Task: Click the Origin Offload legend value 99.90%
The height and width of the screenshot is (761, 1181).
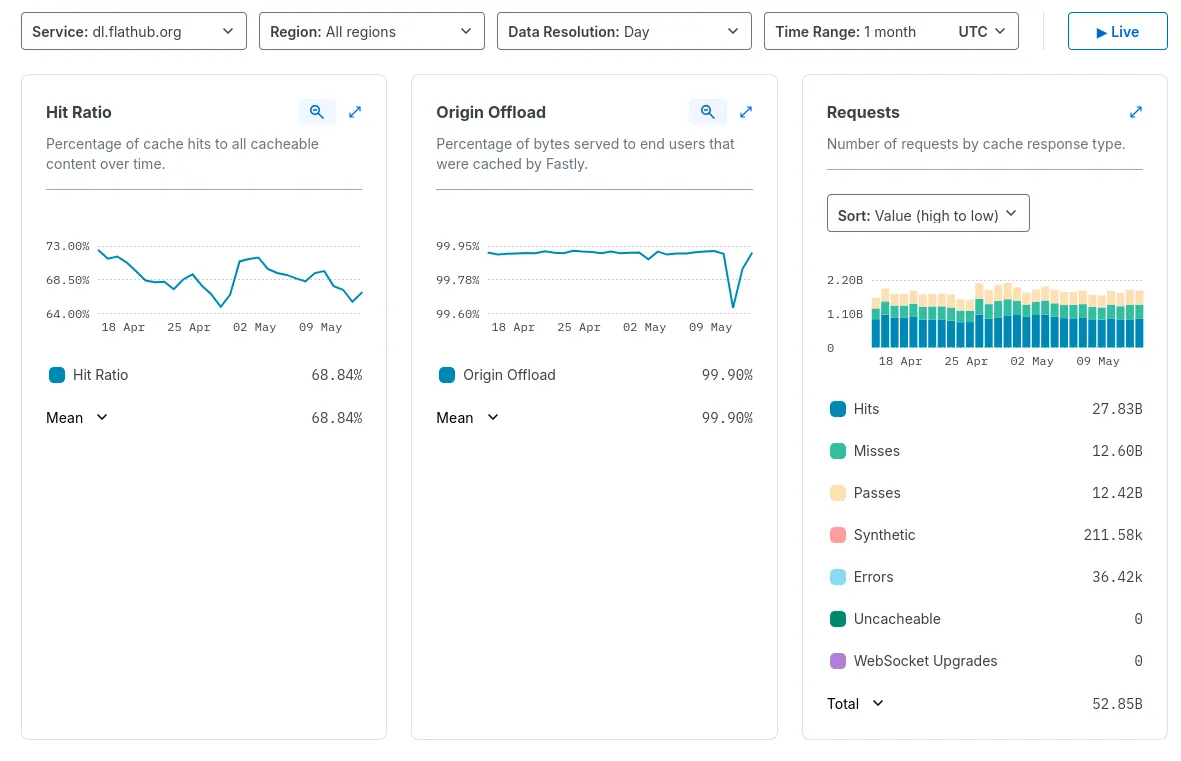Action: (x=727, y=375)
